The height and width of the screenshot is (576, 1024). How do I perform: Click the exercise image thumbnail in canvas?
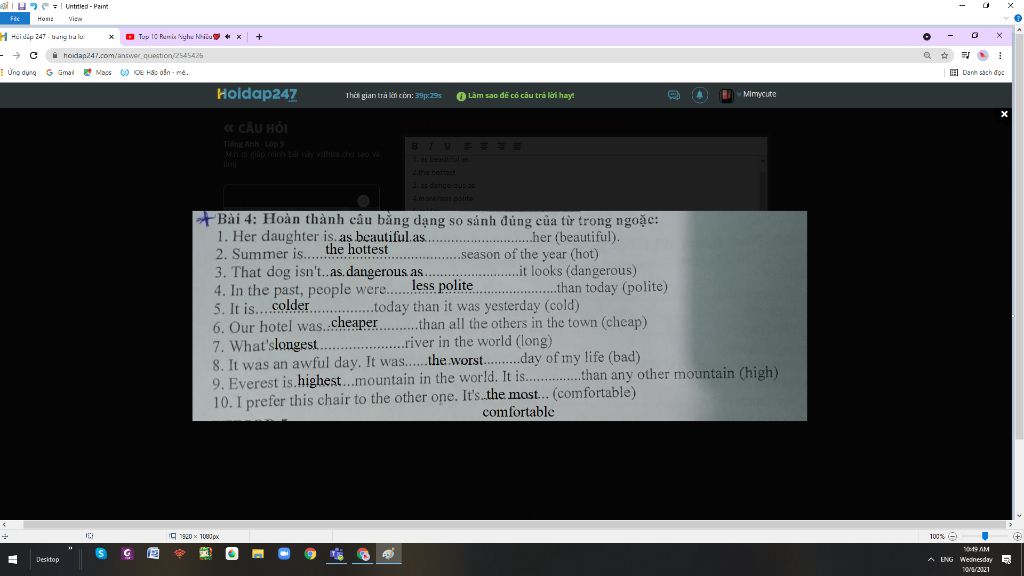pos(500,316)
